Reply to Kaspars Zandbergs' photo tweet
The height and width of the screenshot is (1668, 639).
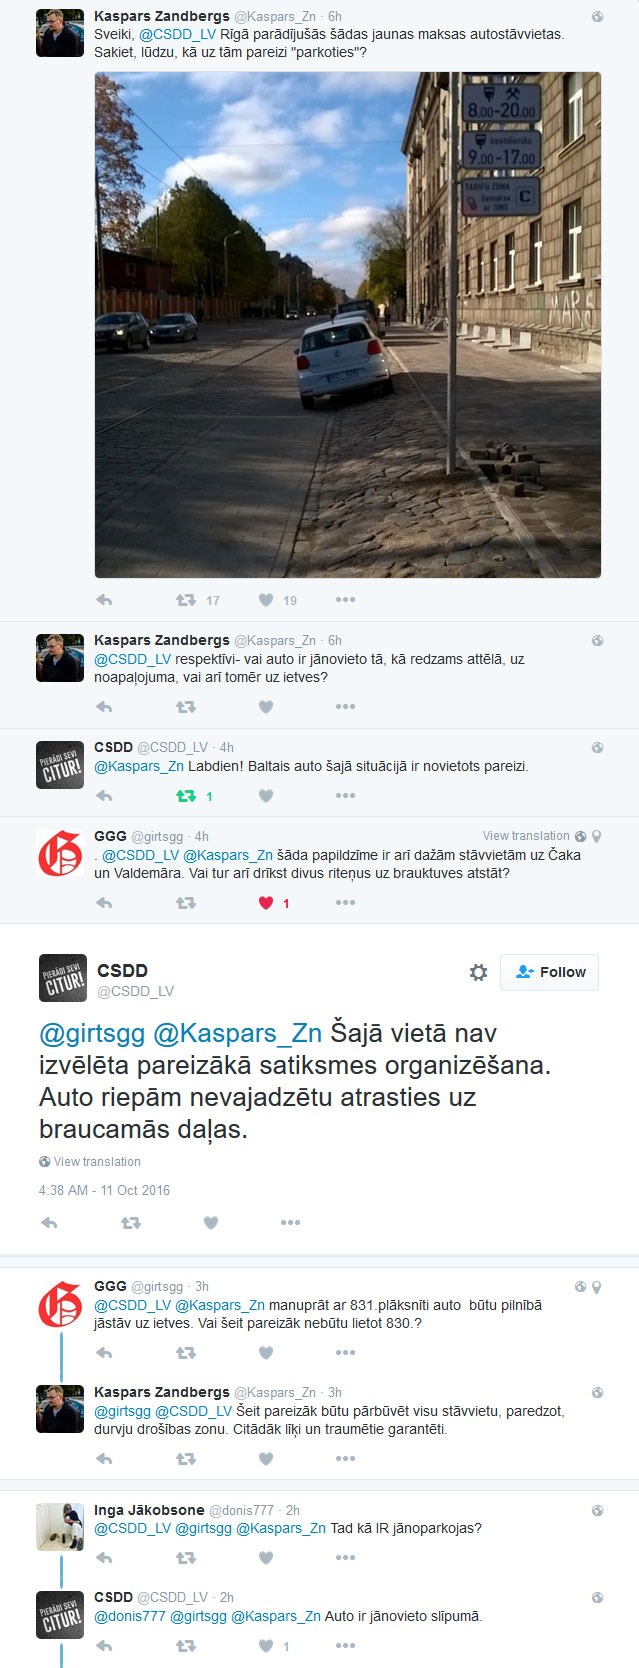(104, 600)
